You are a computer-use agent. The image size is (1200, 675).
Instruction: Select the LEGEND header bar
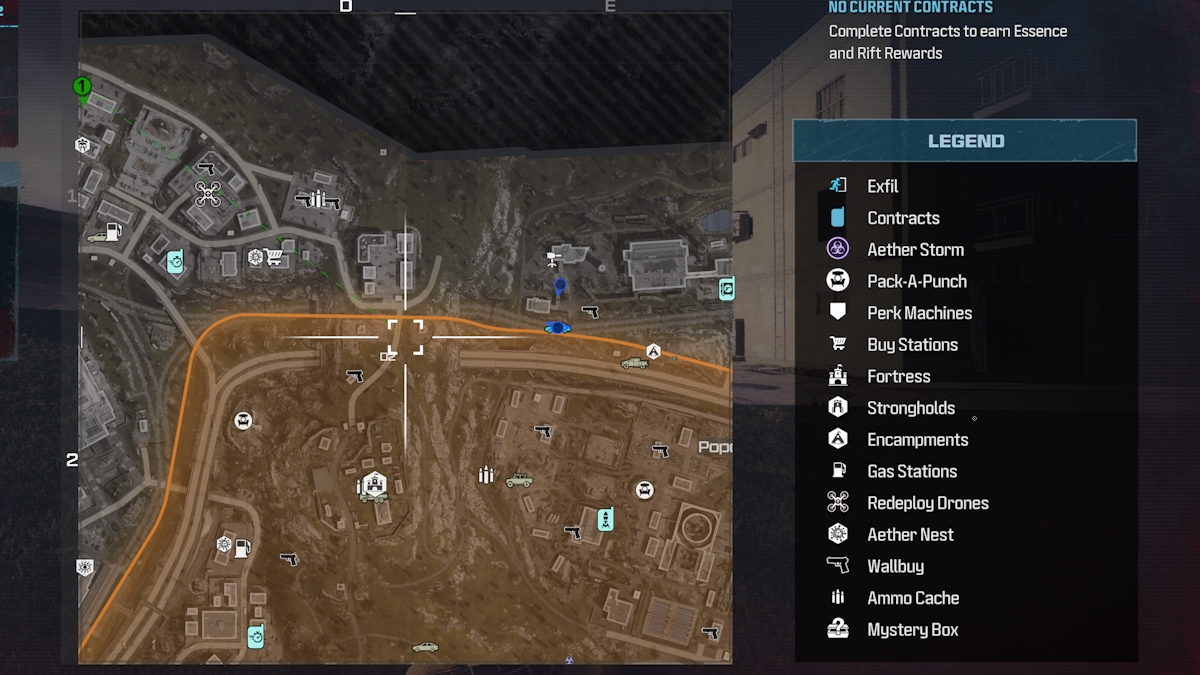965,141
